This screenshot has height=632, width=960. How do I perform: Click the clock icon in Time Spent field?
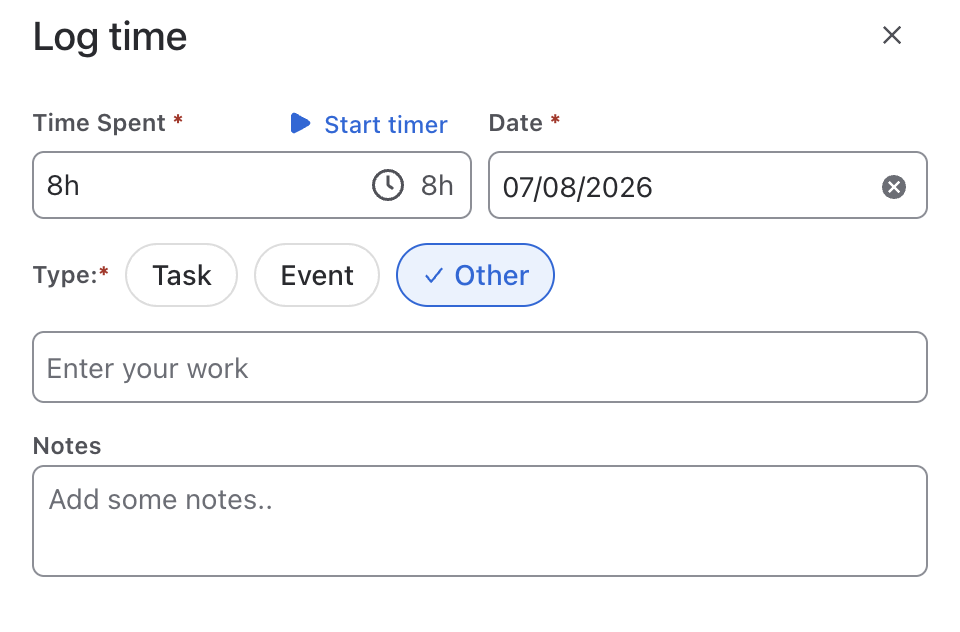coord(388,185)
